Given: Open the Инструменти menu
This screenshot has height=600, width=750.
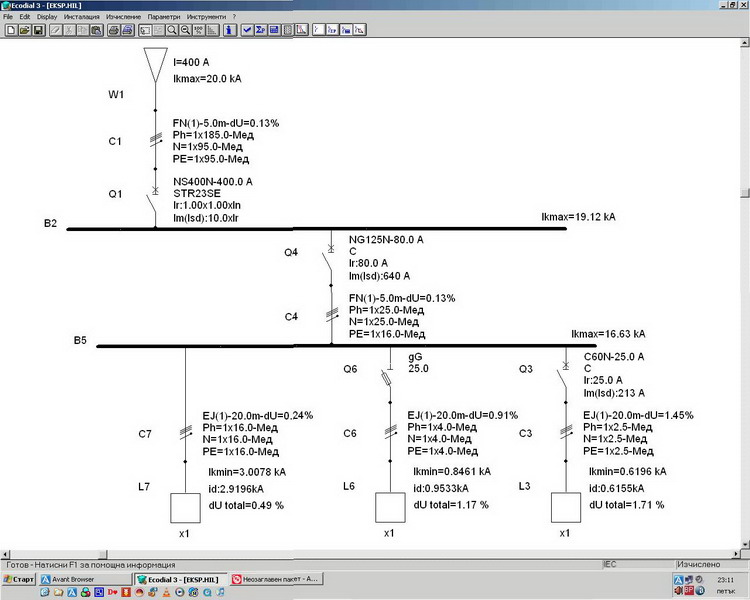Looking at the screenshot, I should pyautogui.click(x=208, y=17).
